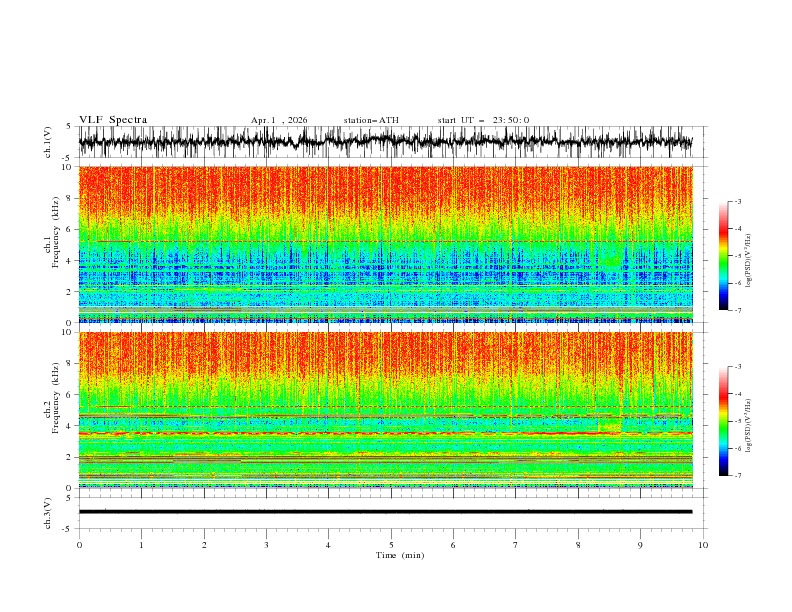
Task: Click inside the ch.1 spectrogram plot
Action: (385, 244)
